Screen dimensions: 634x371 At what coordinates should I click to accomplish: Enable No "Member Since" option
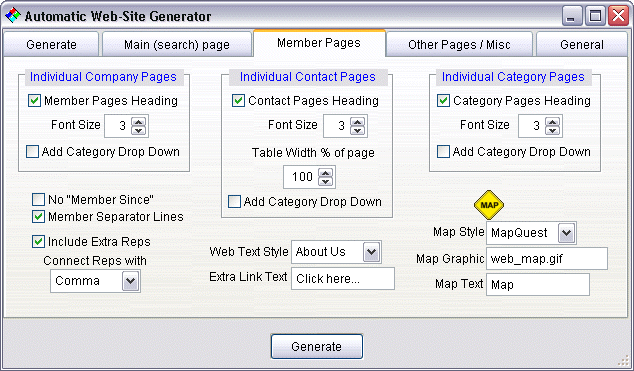pyautogui.click(x=38, y=199)
